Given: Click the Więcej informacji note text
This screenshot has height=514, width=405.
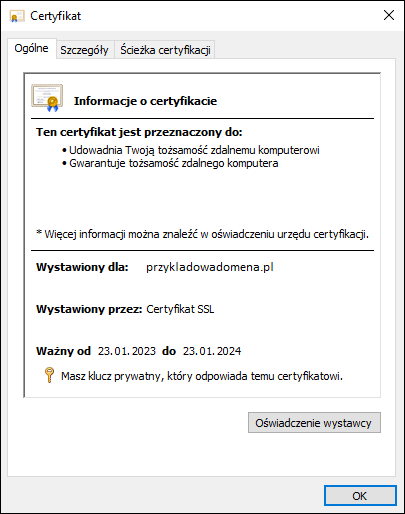Looking at the screenshot, I should [x=202, y=234].
